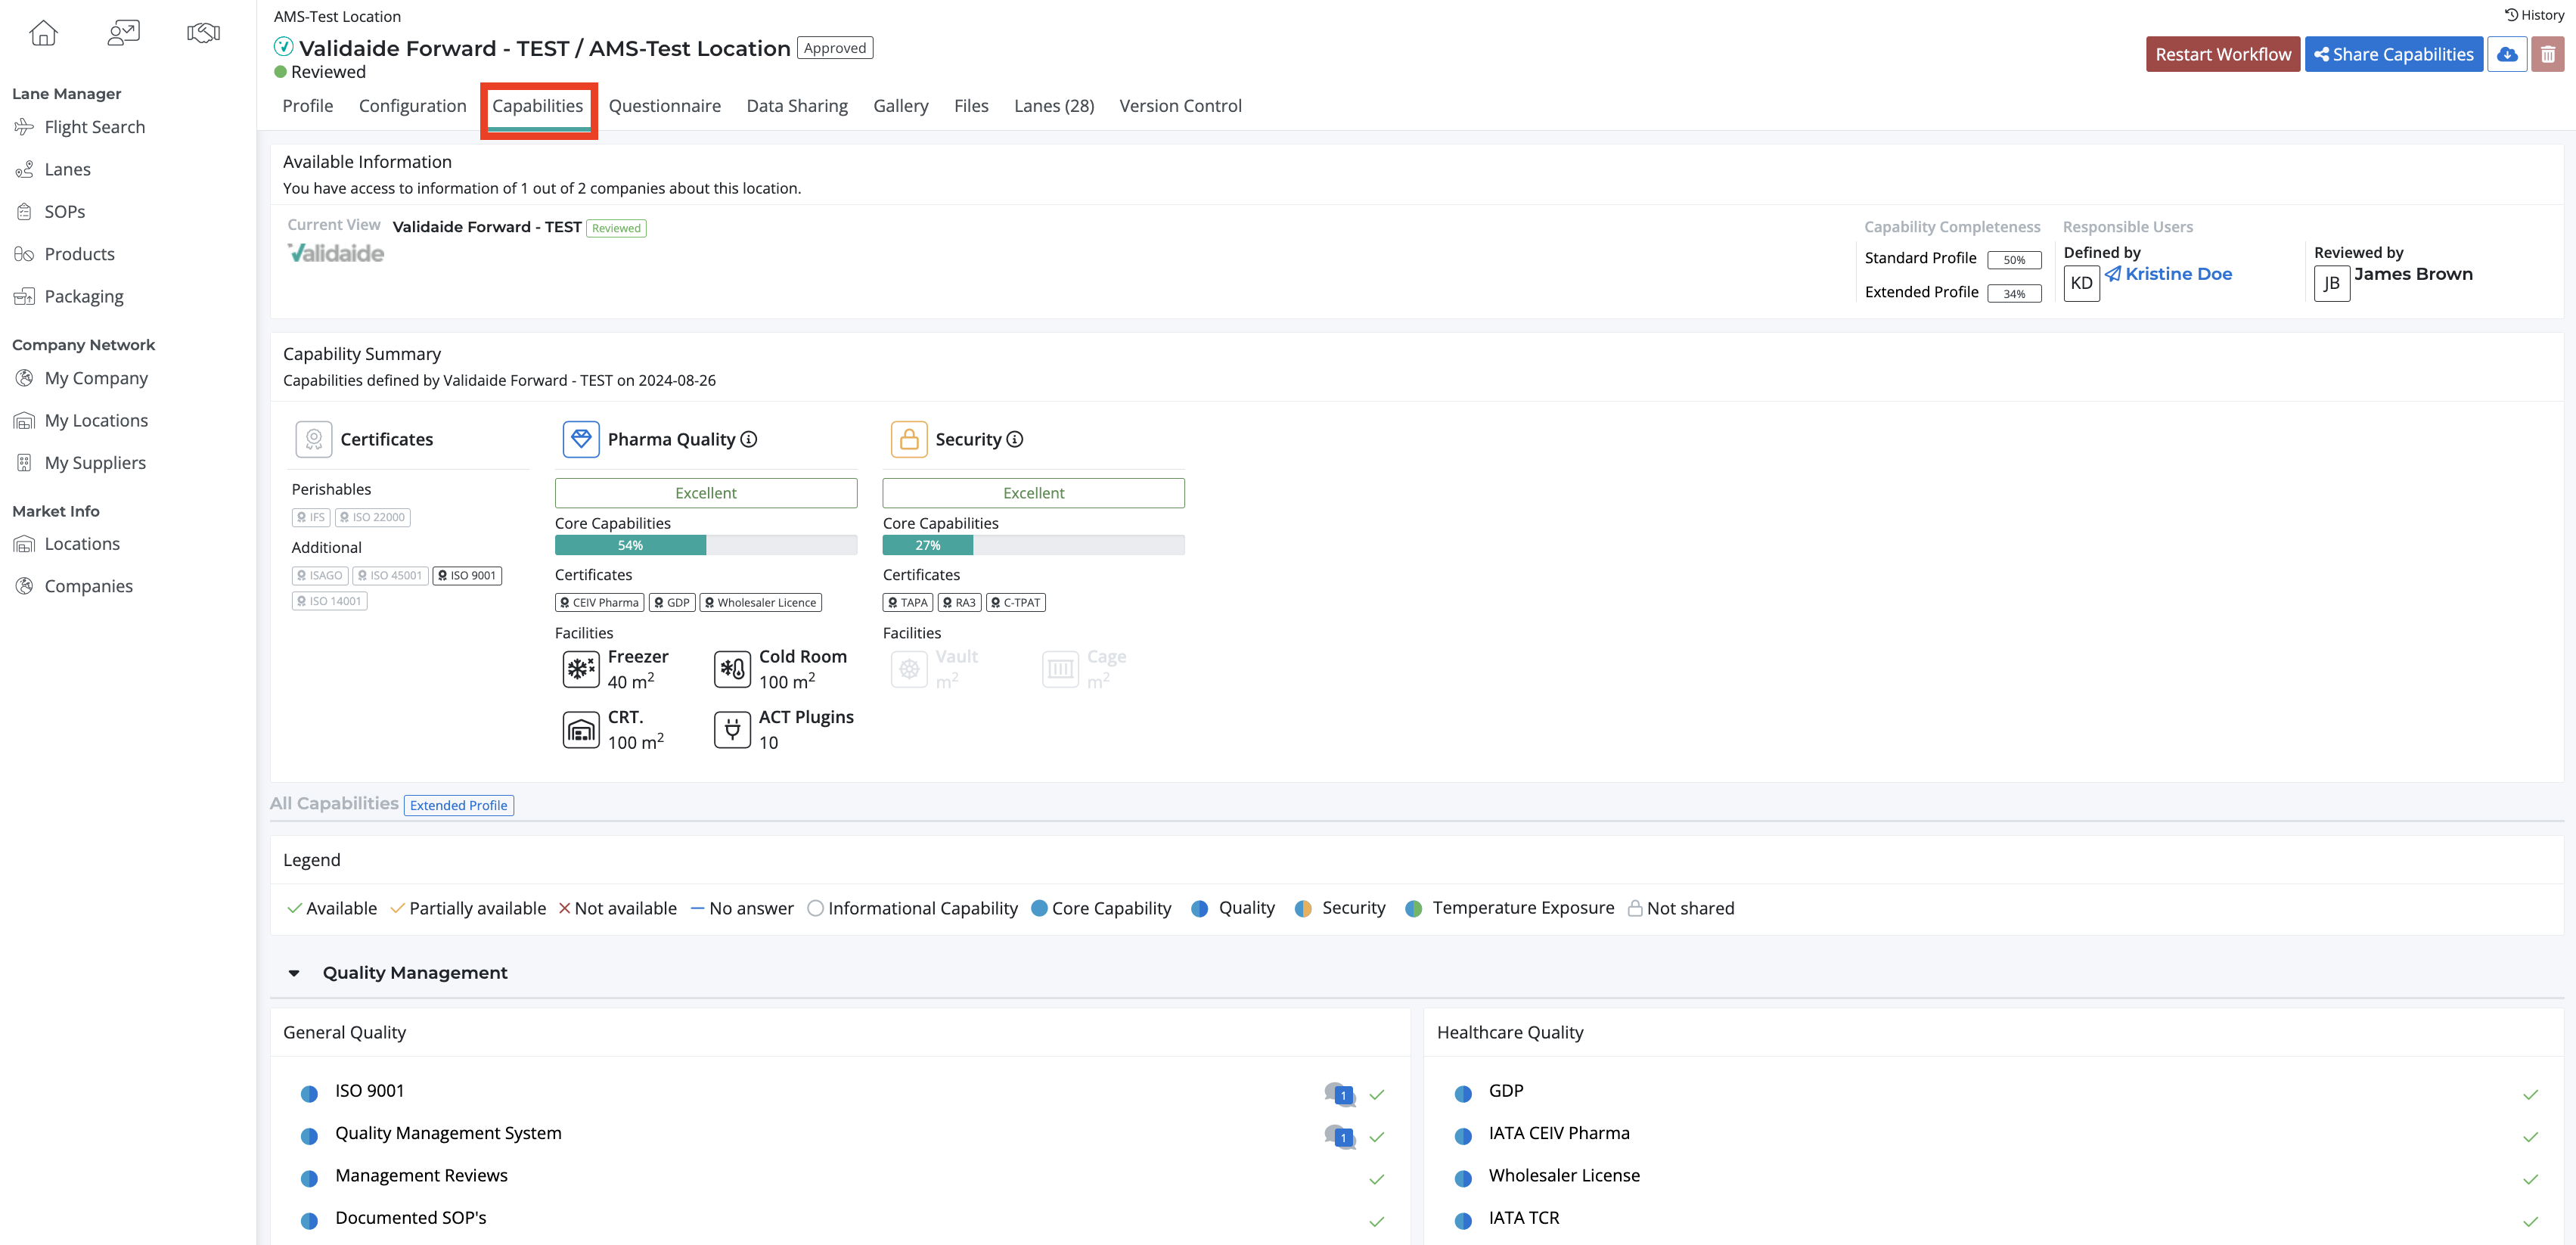Screen dimensions: 2576x1245
Task: Click the KD avatar box
Action: point(2082,283)
